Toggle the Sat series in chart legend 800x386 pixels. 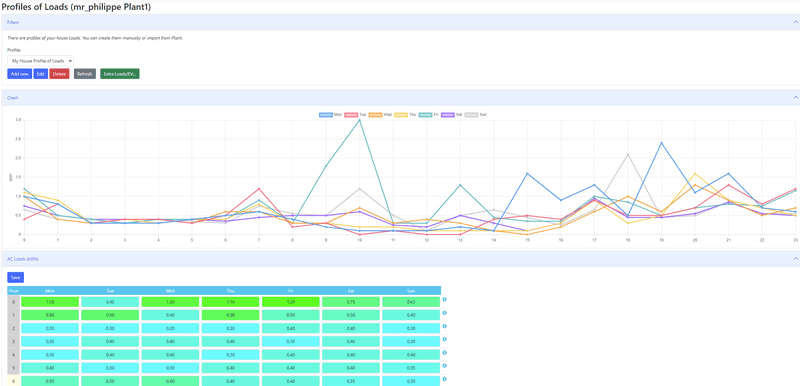[453, 115]
